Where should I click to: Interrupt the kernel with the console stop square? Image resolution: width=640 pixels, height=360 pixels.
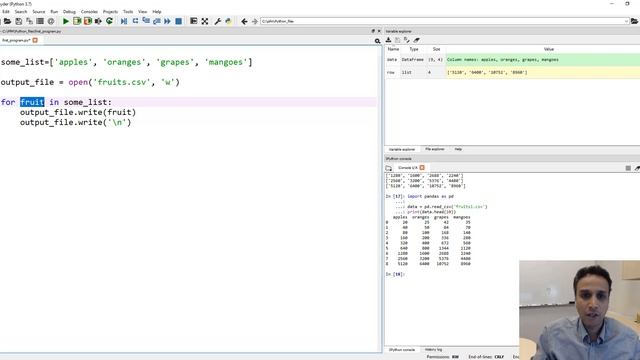click(628, 168)
